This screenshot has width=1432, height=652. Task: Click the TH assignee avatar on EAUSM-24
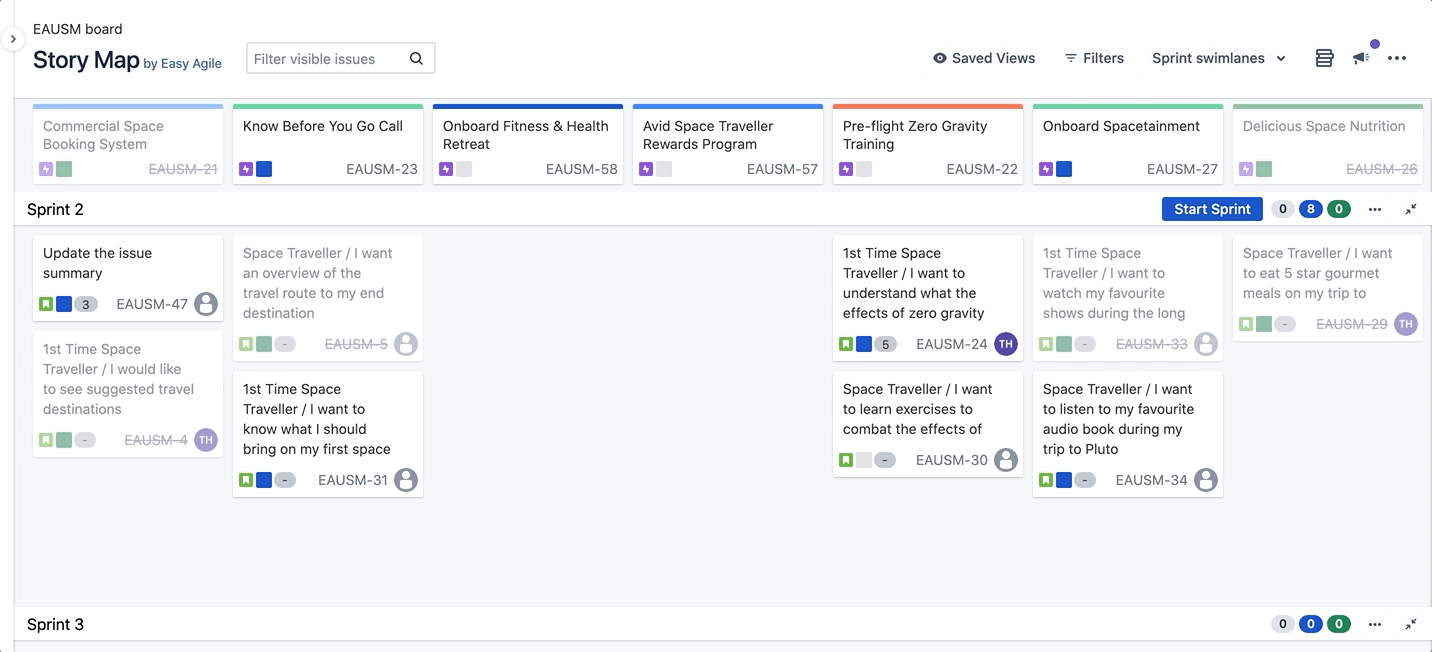1006,344
